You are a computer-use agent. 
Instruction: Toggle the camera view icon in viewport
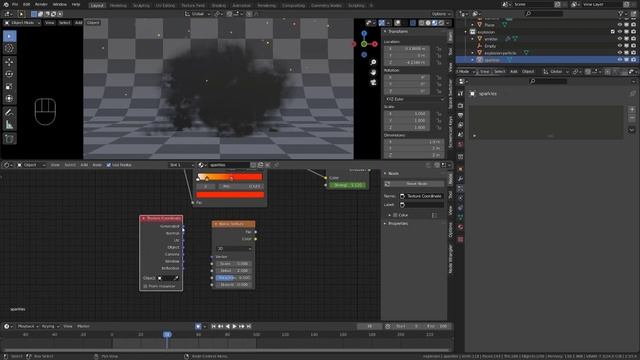coord(373,82)
